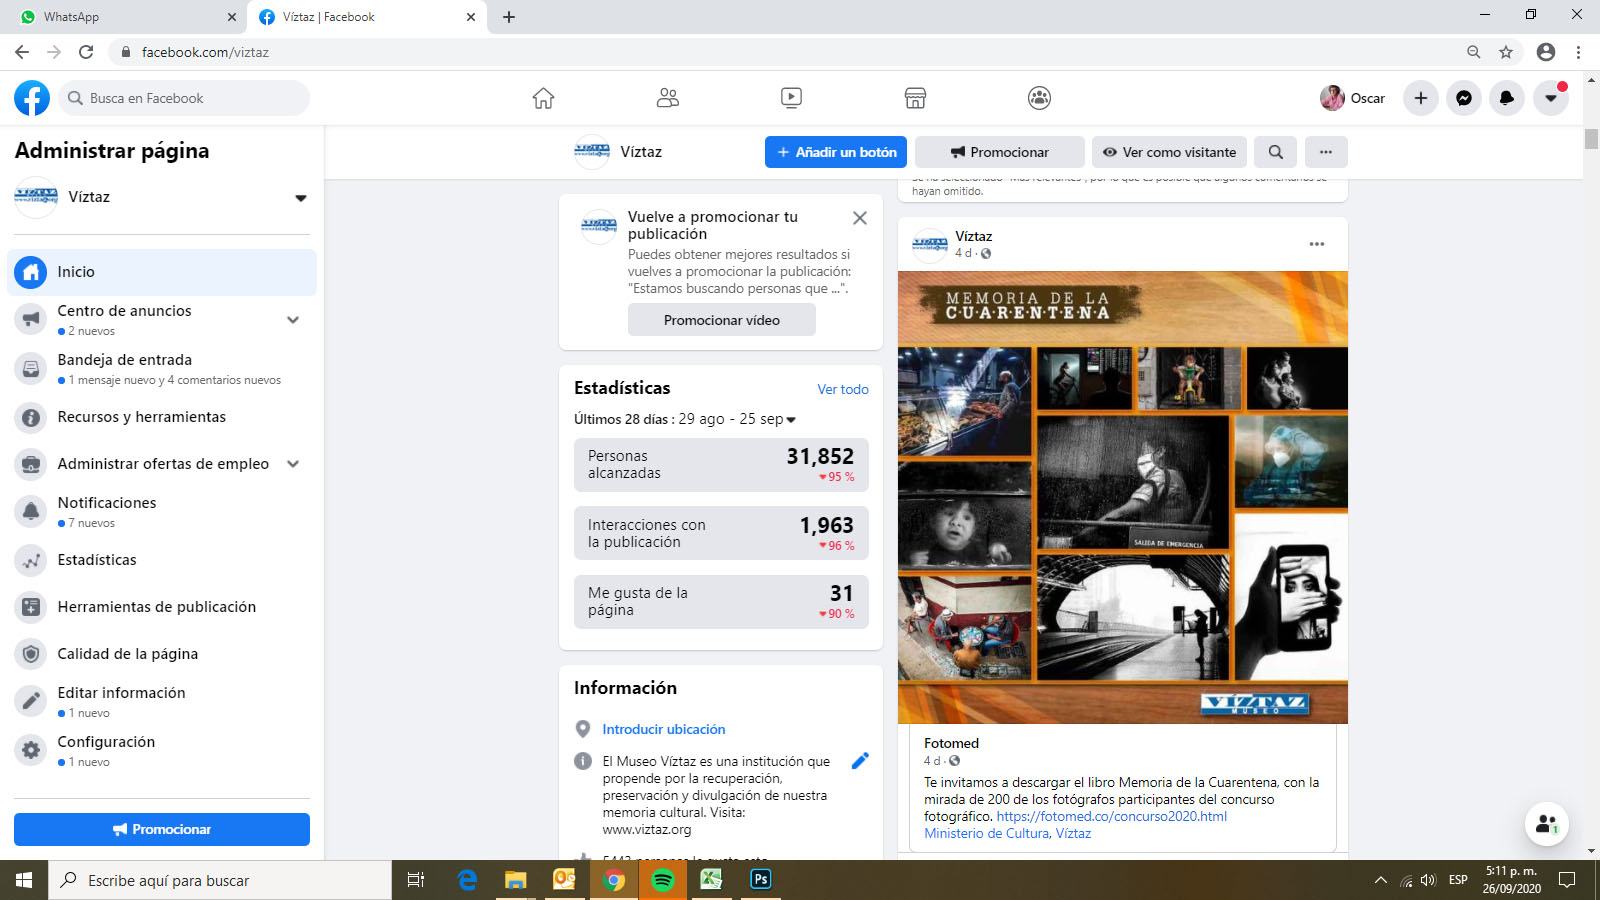
Task: Select Bandeja de entrada in sidebar
Action: point(125,360)
